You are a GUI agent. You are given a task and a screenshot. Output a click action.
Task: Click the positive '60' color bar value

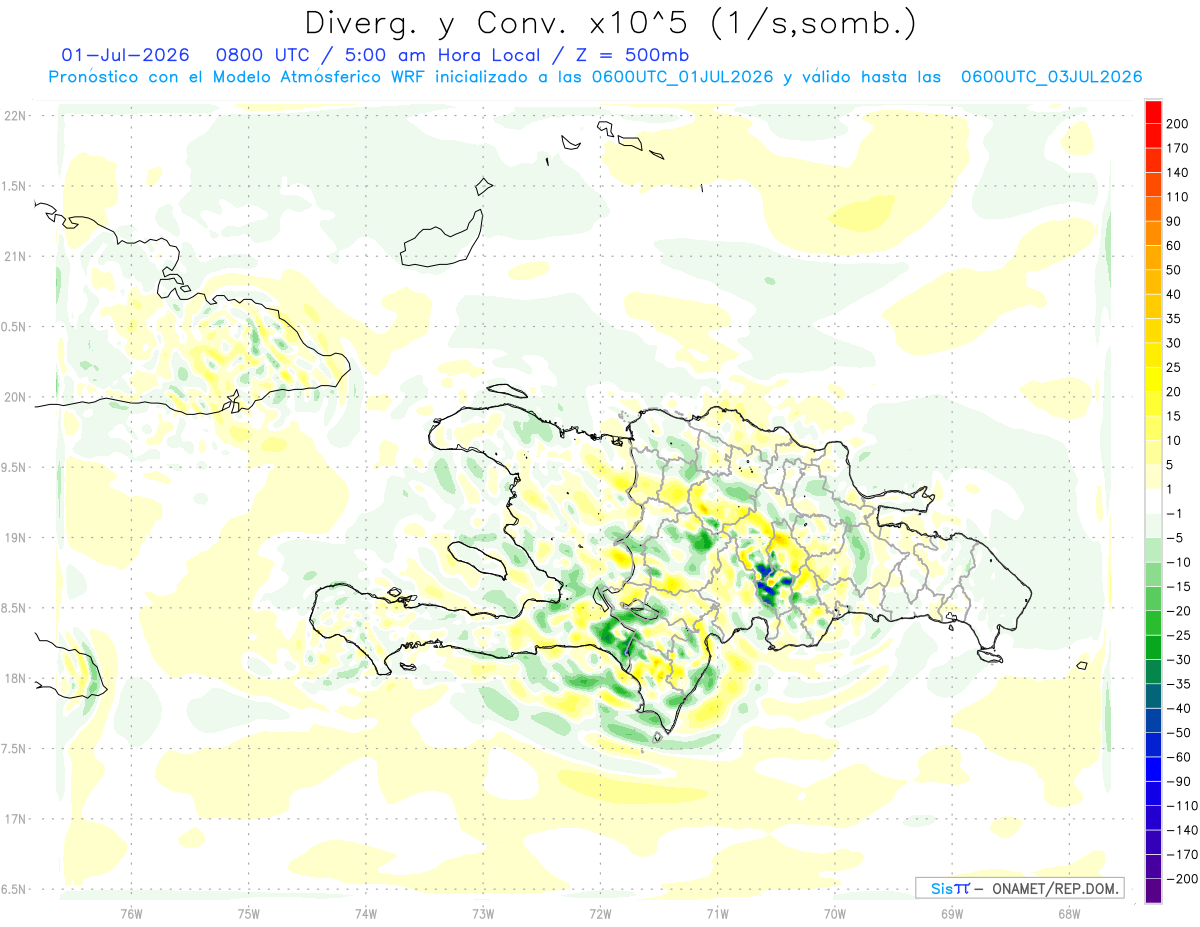point(1175,246)
